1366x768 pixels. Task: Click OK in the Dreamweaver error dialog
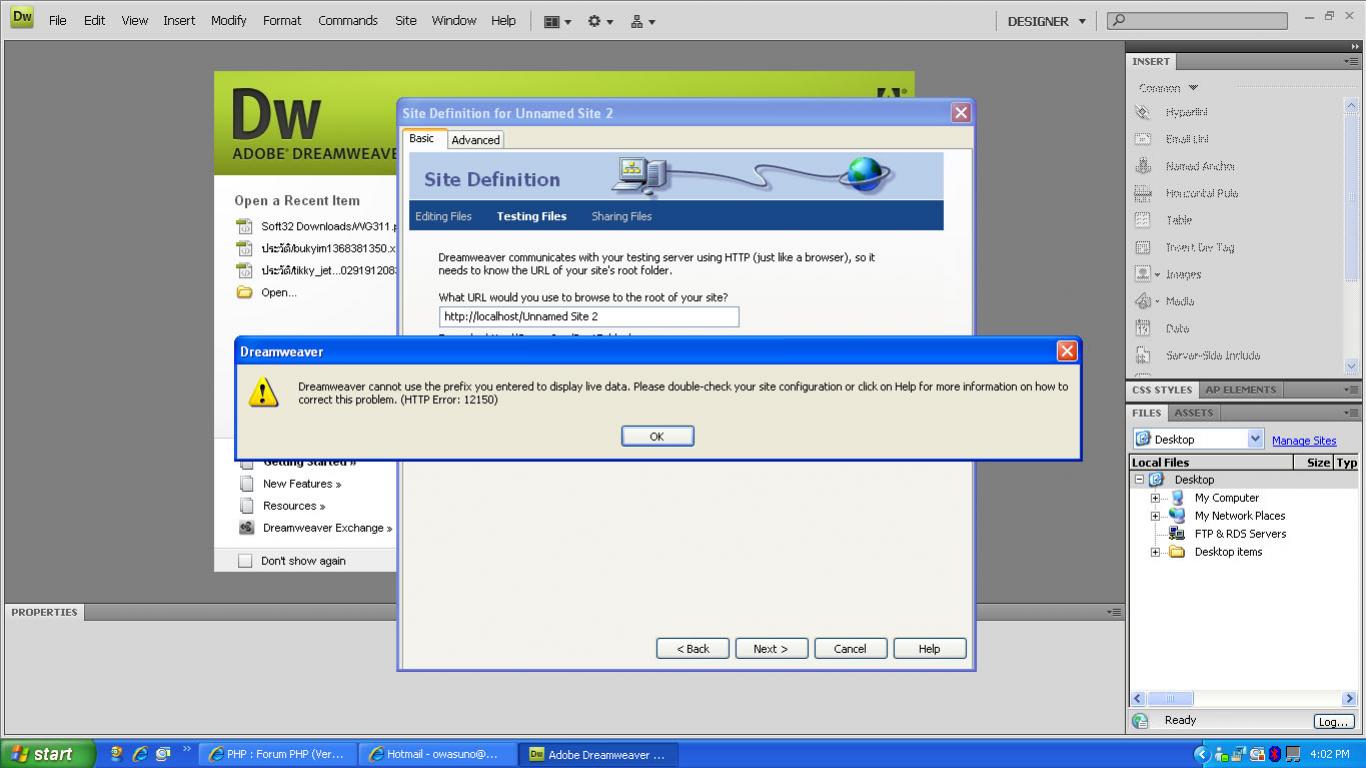point(657,436)
